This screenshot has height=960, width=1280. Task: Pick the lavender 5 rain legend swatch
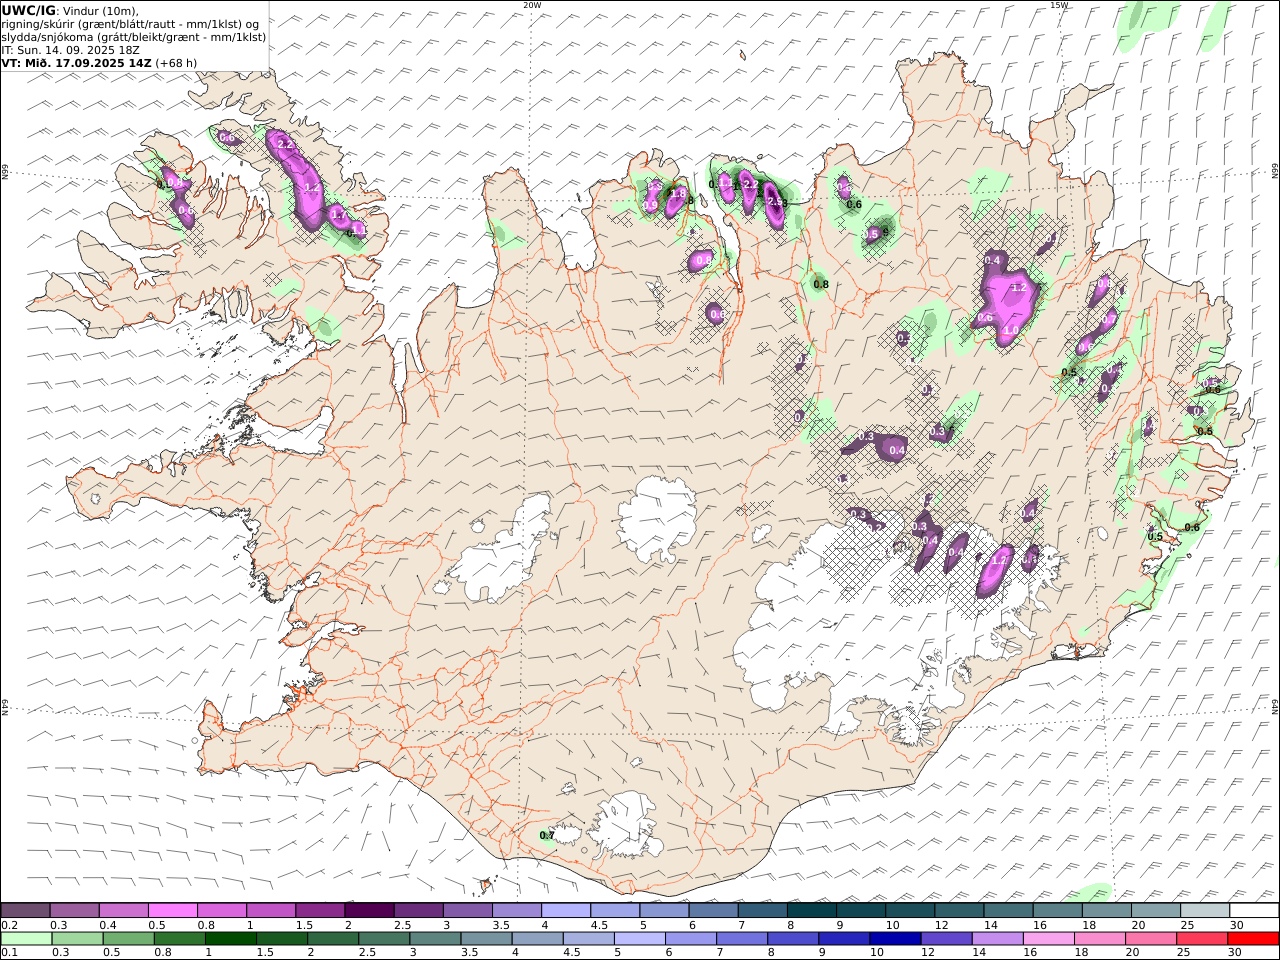639,939
